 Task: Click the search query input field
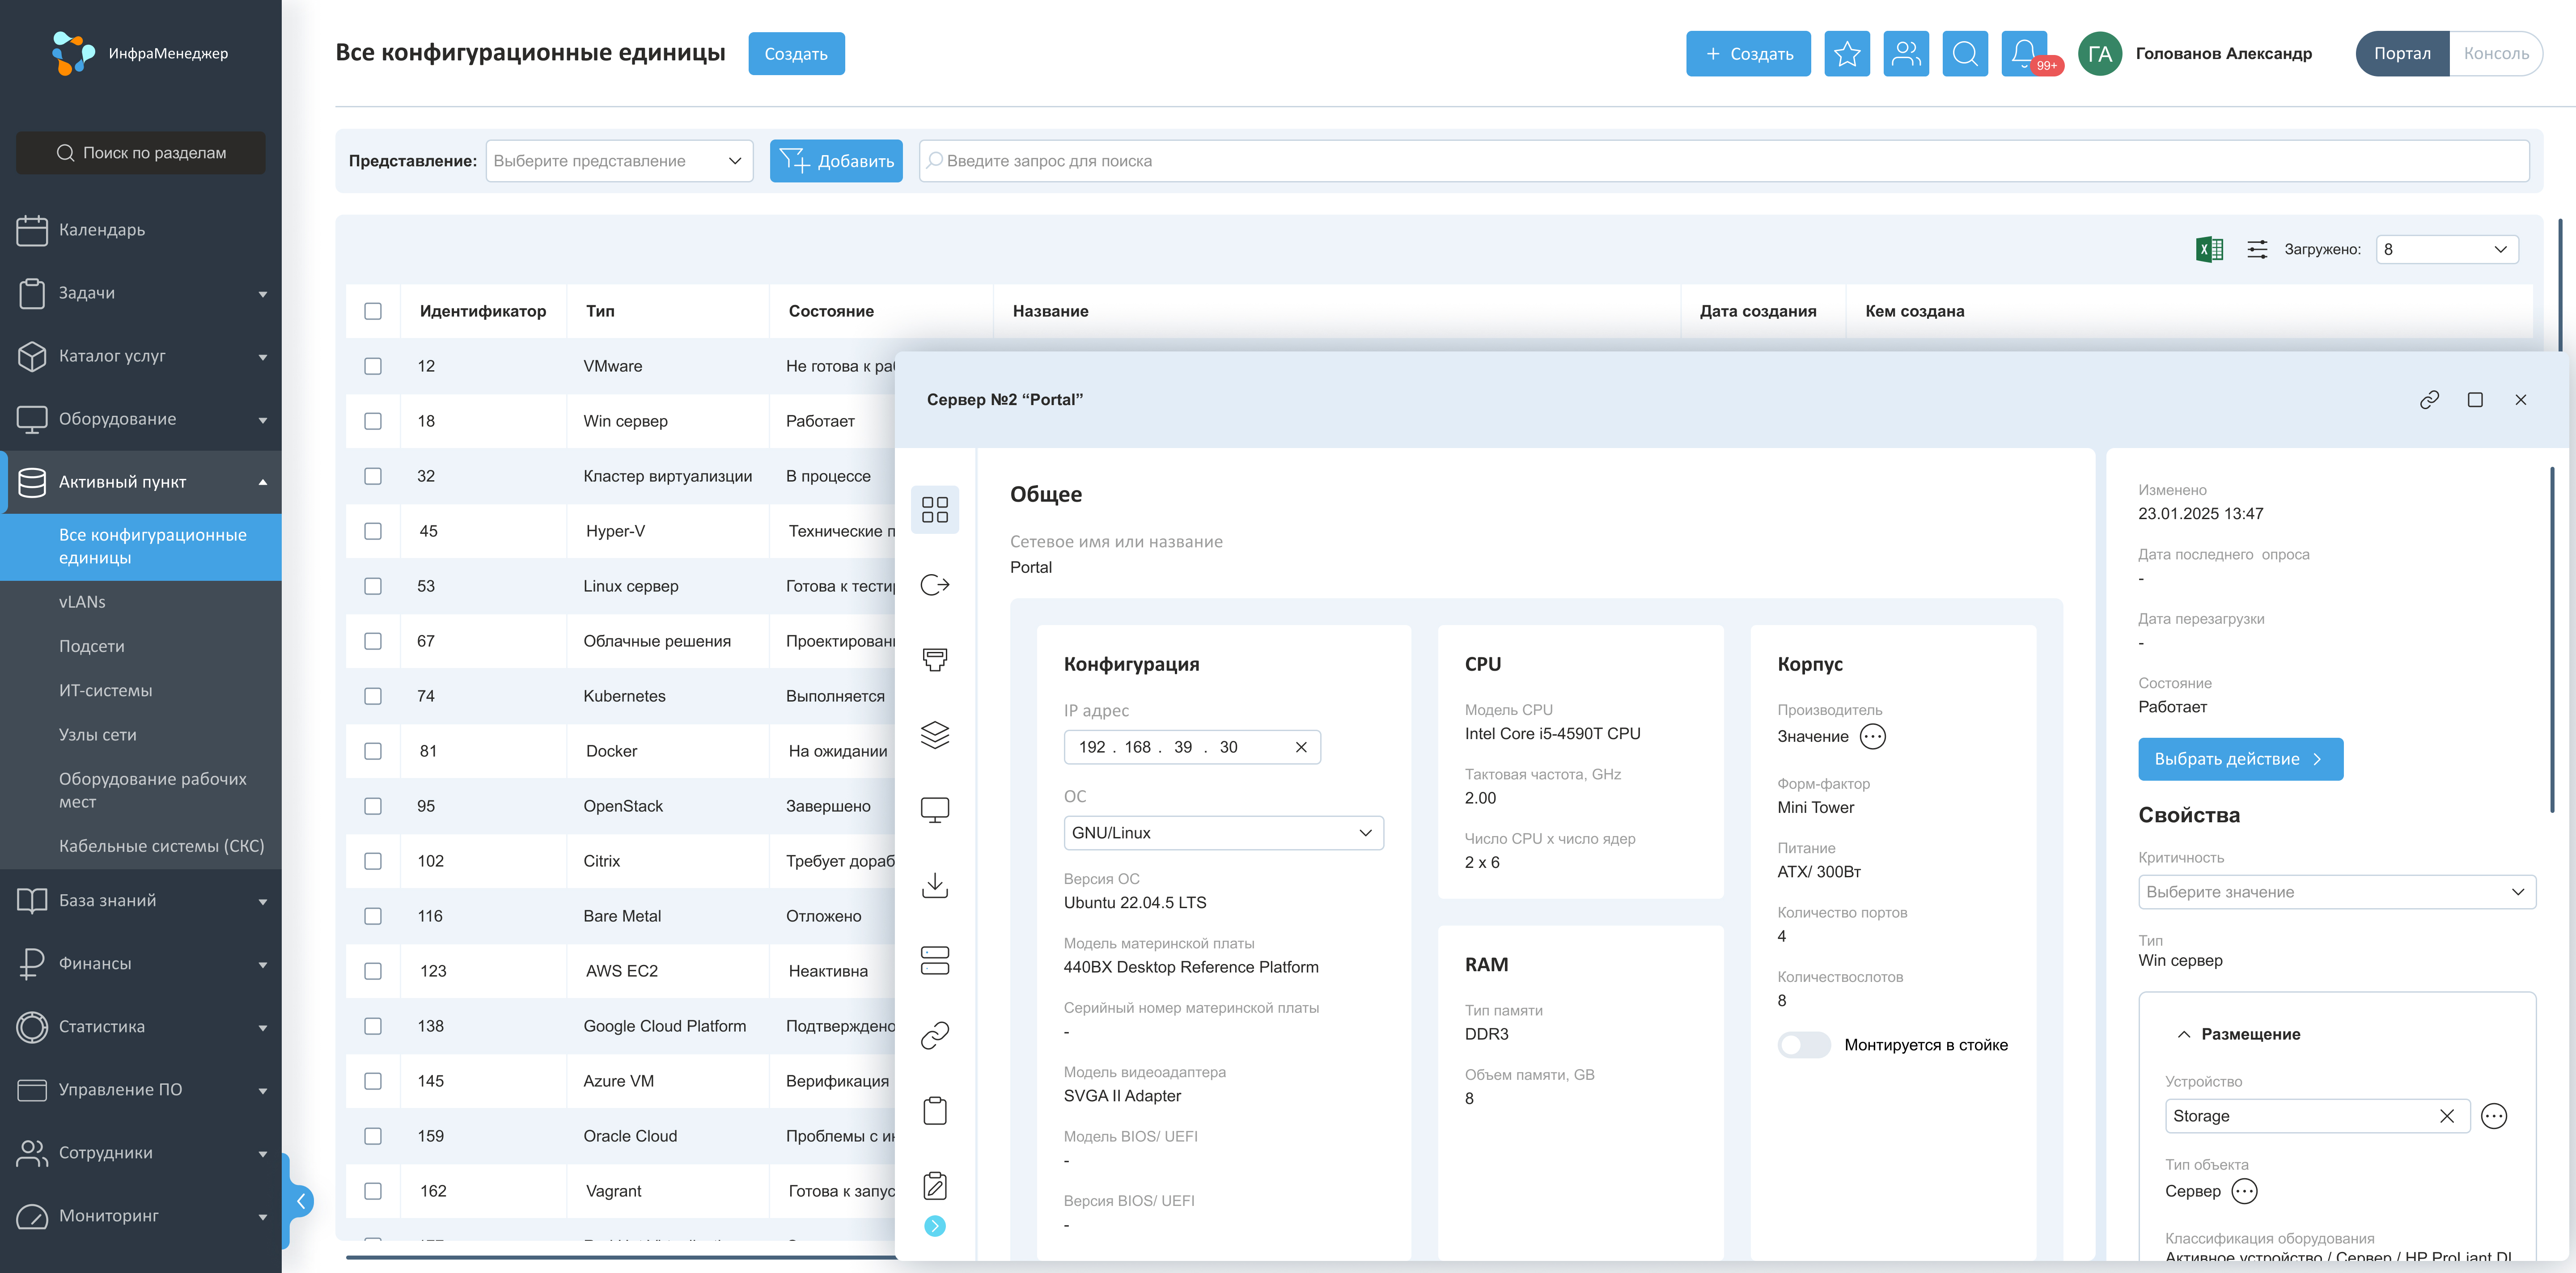(1724, 161)
